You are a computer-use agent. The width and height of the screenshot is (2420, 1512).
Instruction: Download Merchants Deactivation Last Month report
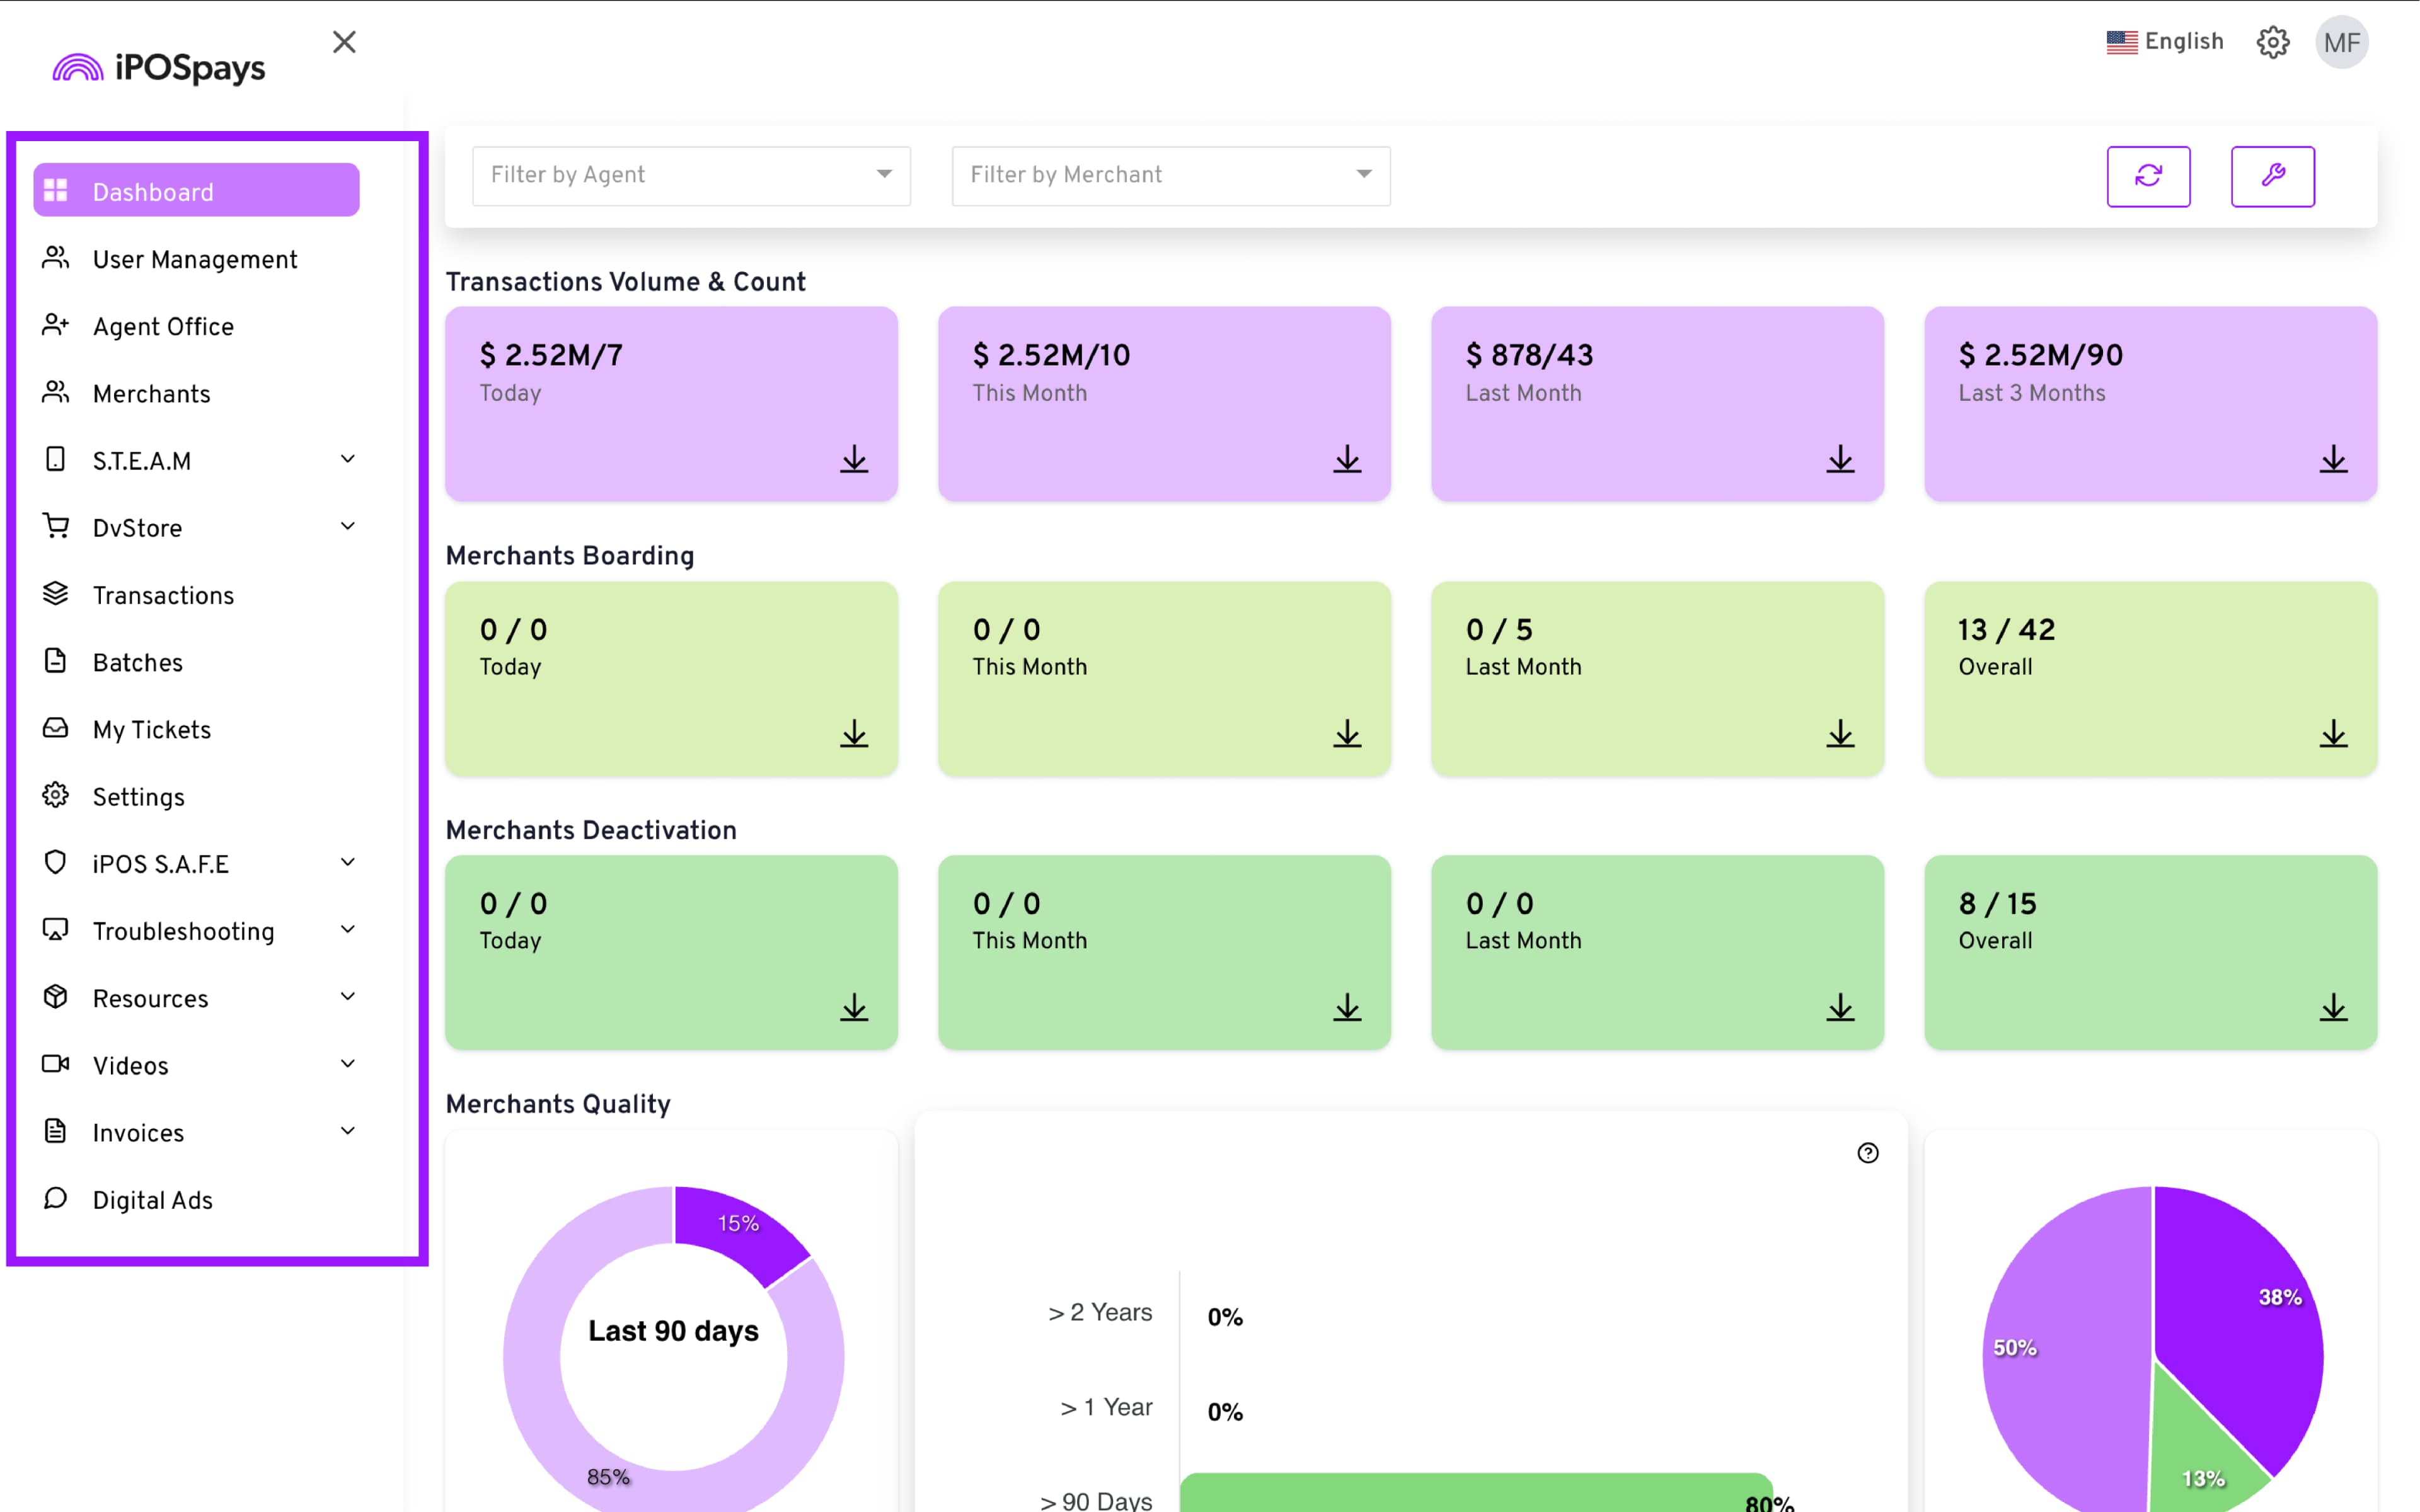coord(1840,1007)
